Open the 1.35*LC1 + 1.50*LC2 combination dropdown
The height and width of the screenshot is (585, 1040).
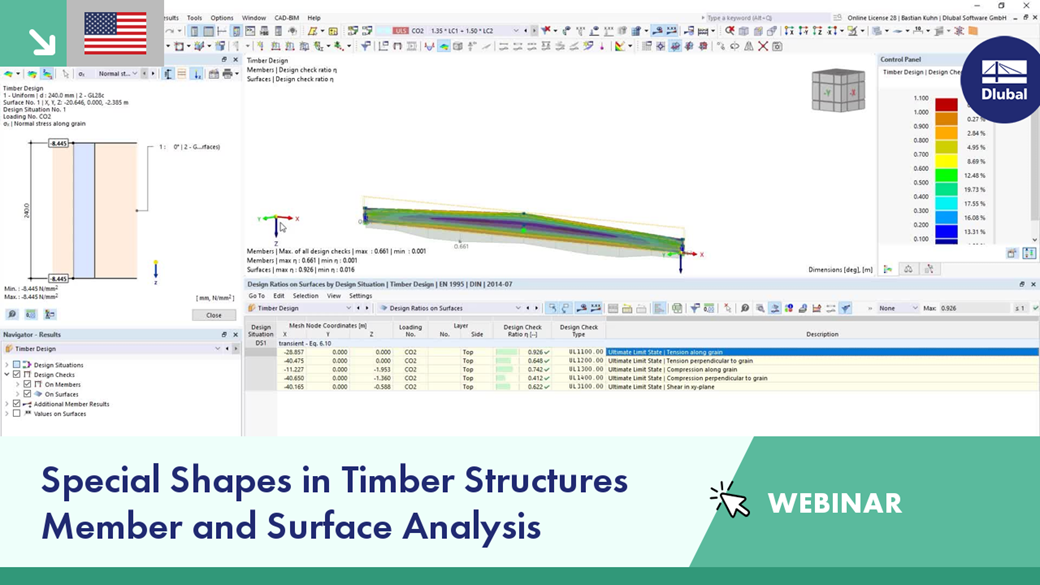coord(515,31)
